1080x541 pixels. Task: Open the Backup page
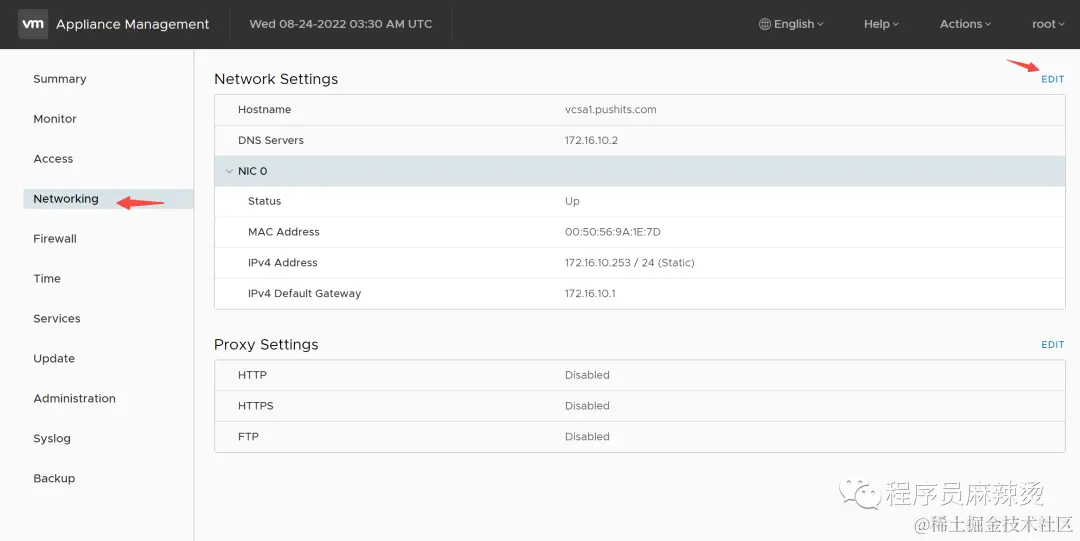(54, 479)
